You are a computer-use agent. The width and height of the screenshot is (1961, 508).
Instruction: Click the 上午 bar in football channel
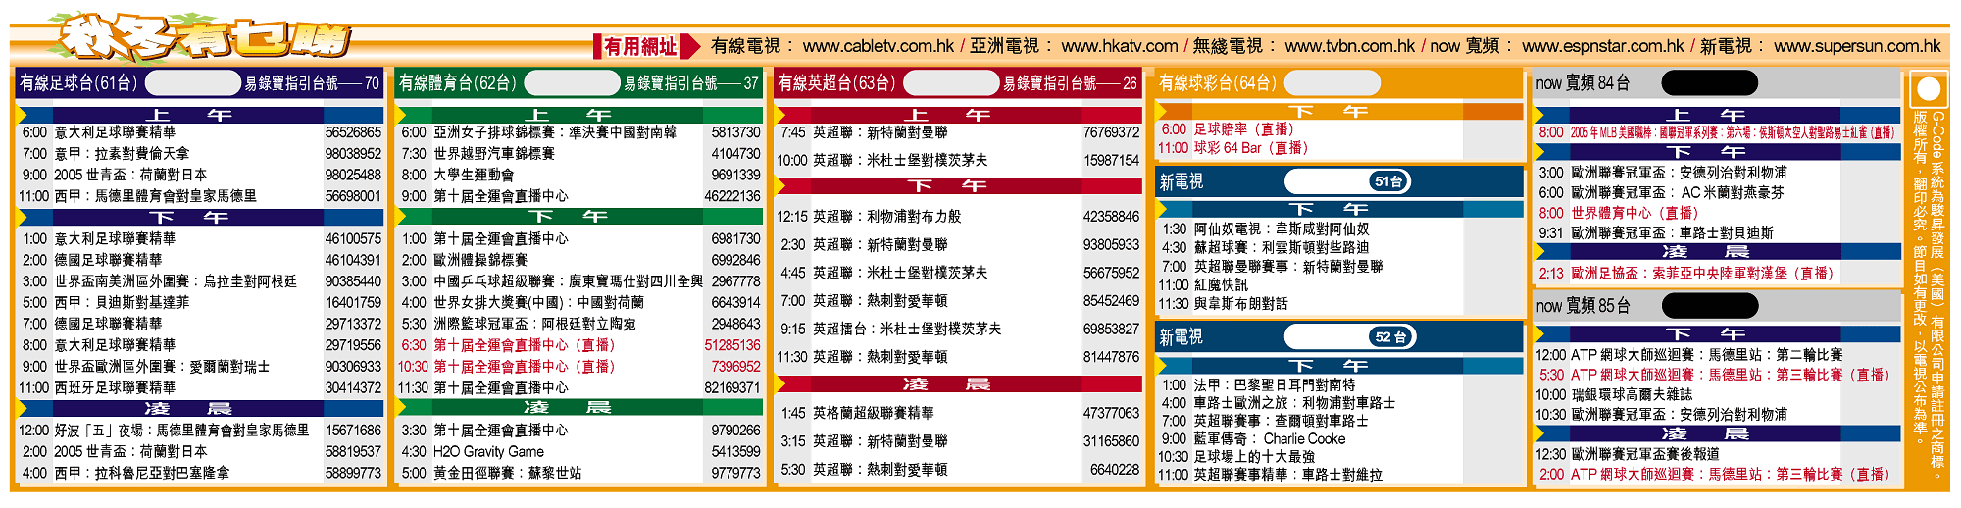point(202,115)
